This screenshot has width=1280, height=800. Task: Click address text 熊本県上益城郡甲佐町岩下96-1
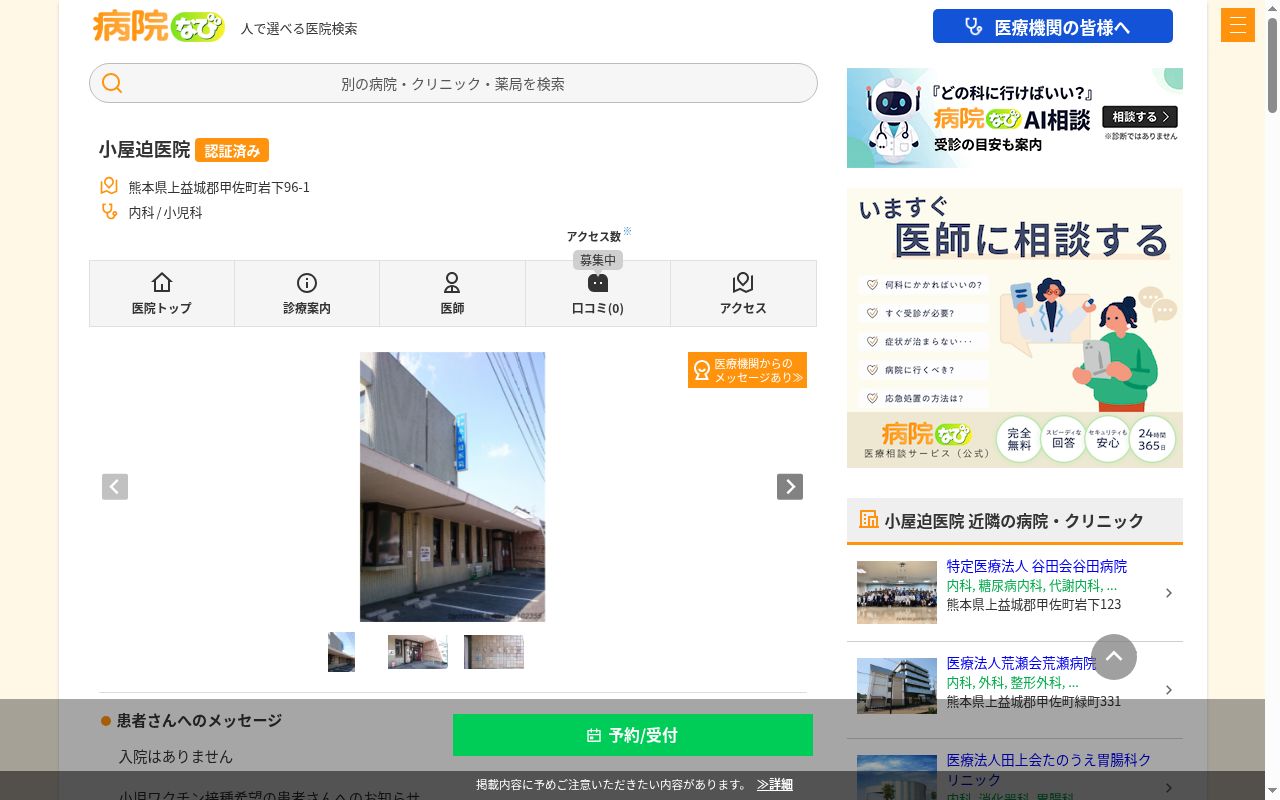219,187
